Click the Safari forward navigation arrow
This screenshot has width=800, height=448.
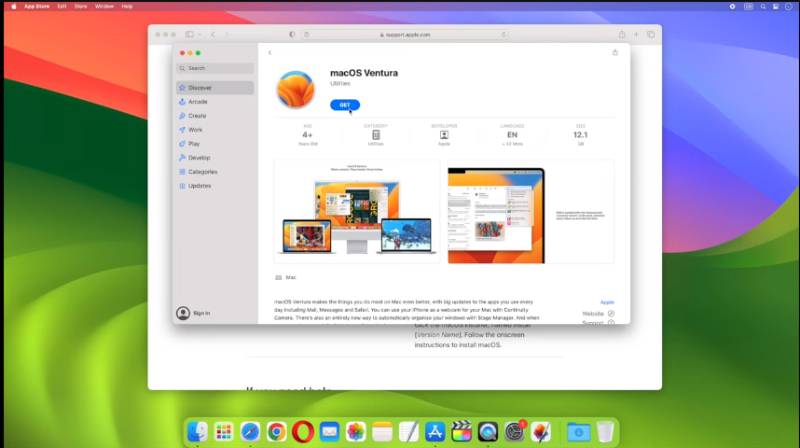tap(227, 34)
